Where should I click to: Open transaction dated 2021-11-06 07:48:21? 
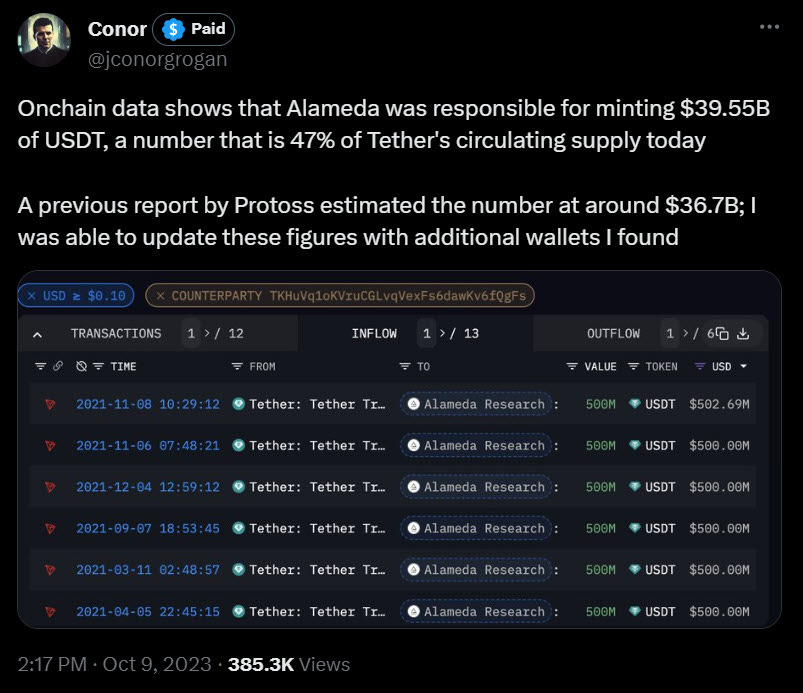coord(148,446)
